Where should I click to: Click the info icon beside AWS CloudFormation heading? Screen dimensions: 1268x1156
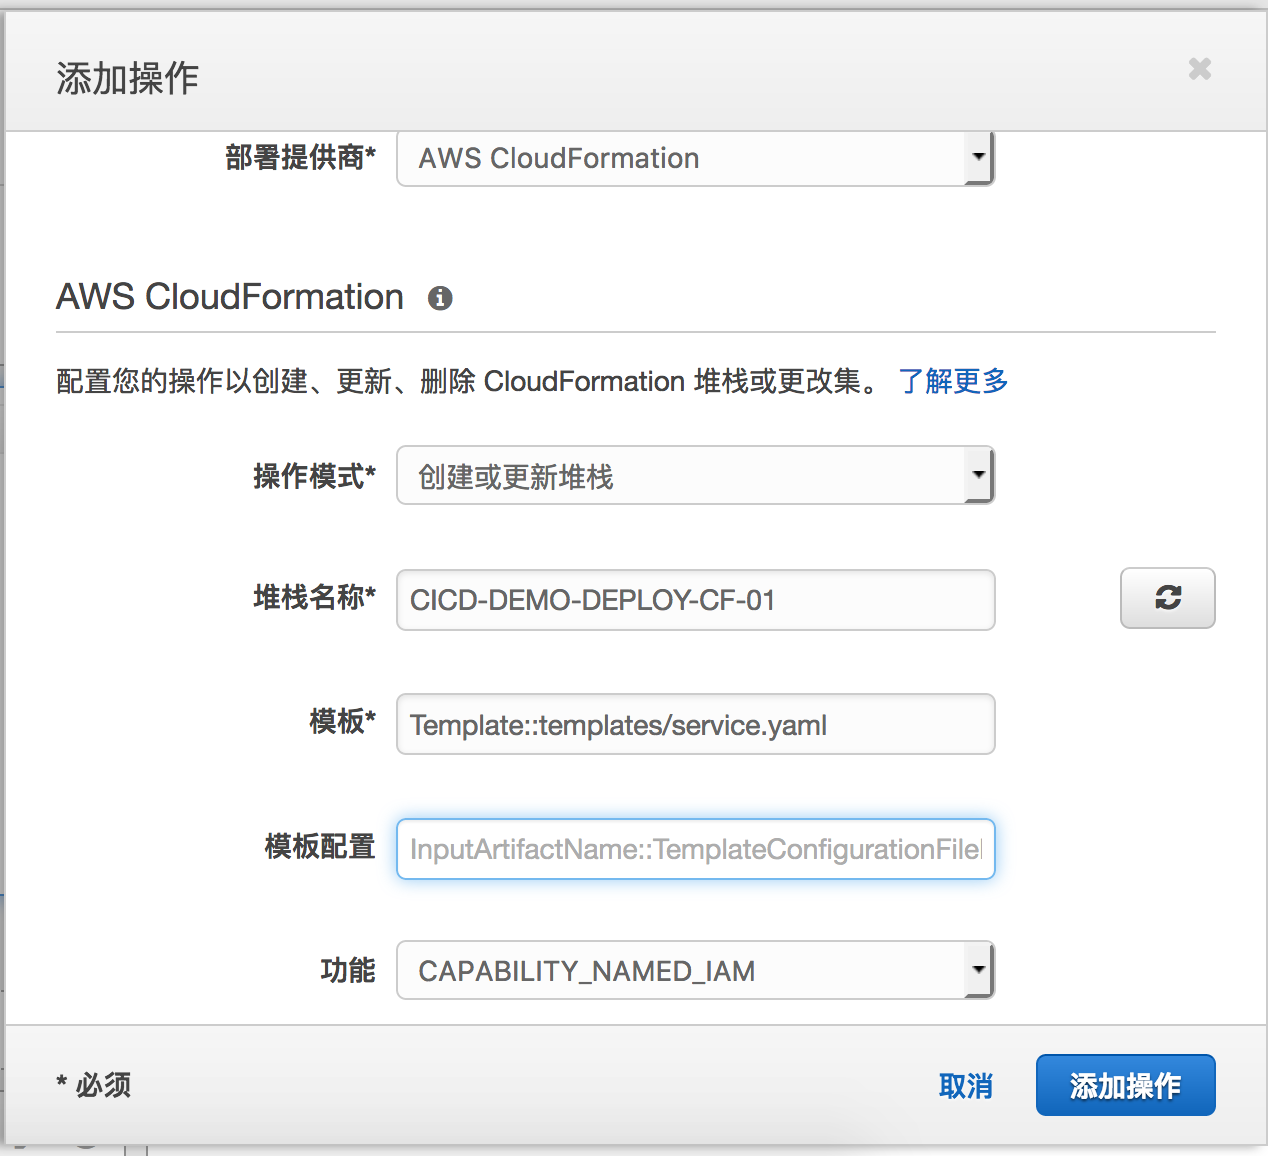tap(440, 298)
